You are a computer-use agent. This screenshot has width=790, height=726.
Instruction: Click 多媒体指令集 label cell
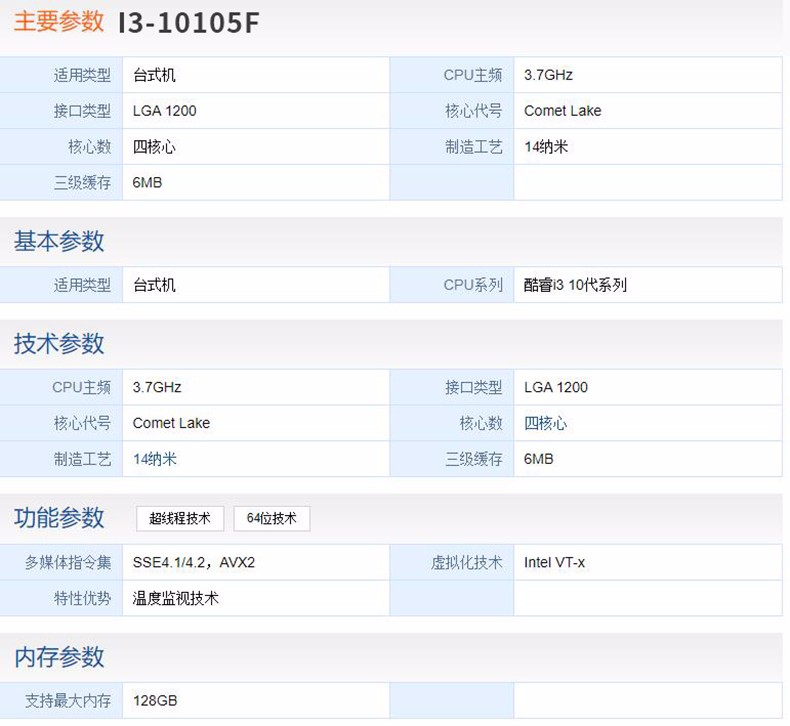click(61, 562)
